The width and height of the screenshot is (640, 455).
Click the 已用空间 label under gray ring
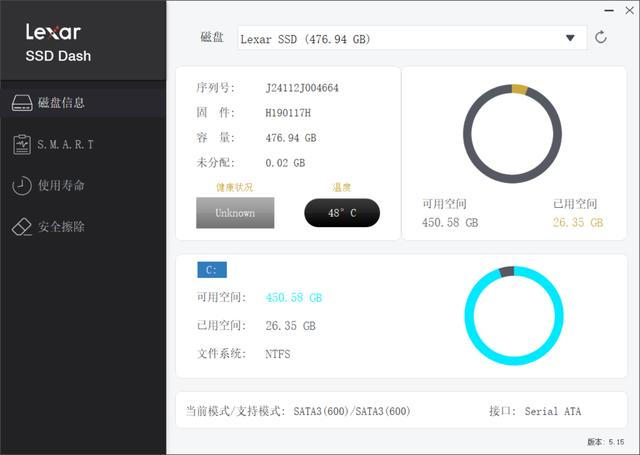(575, 204)
